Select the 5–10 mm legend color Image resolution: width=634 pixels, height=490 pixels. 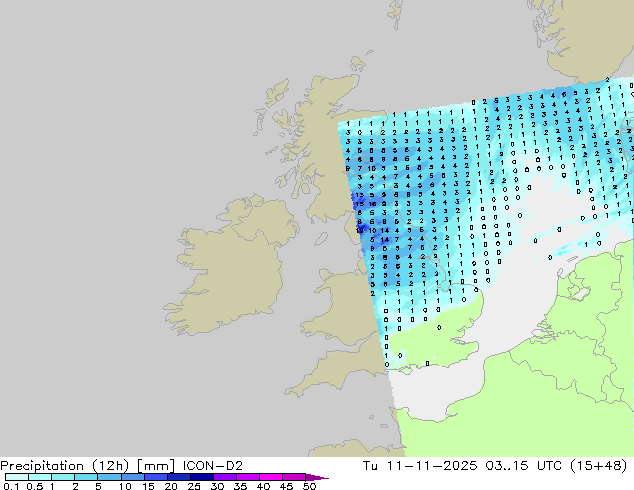(109, 477)
